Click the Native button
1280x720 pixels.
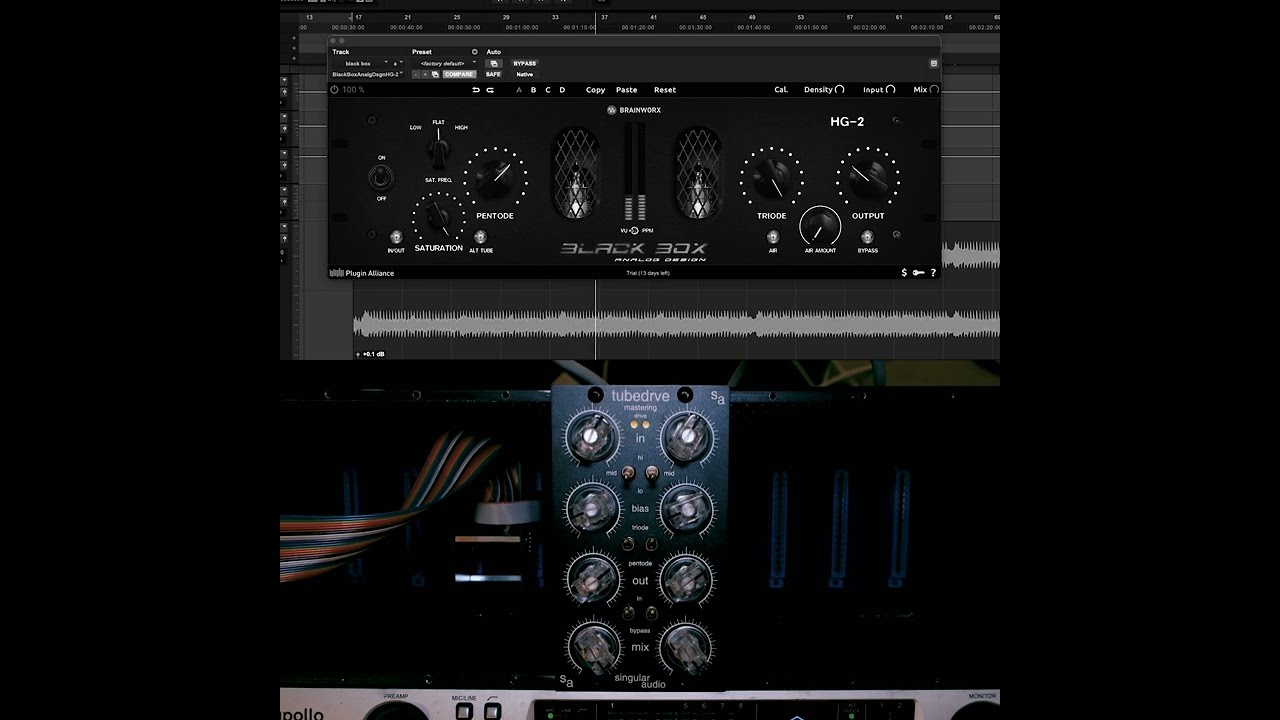click(x=525, y=74)
